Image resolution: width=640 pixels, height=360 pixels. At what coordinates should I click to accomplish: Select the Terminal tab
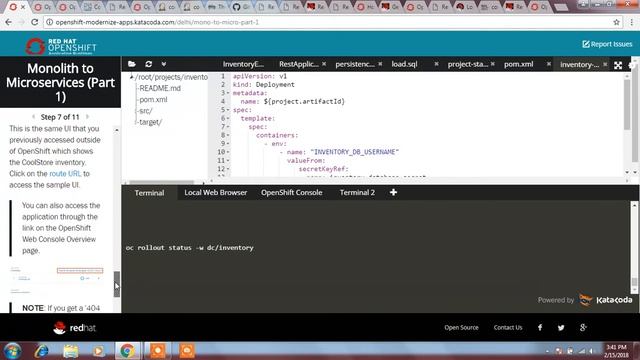coord(149,193)
